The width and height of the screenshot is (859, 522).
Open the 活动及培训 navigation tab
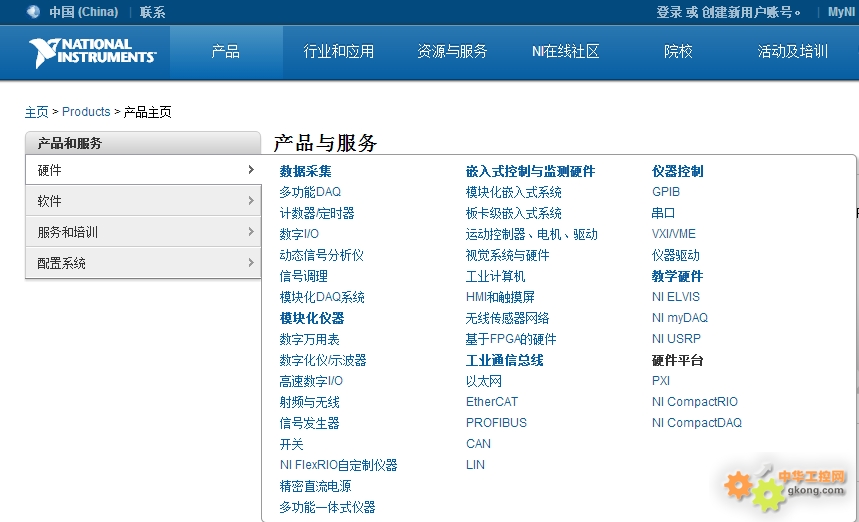792,51
